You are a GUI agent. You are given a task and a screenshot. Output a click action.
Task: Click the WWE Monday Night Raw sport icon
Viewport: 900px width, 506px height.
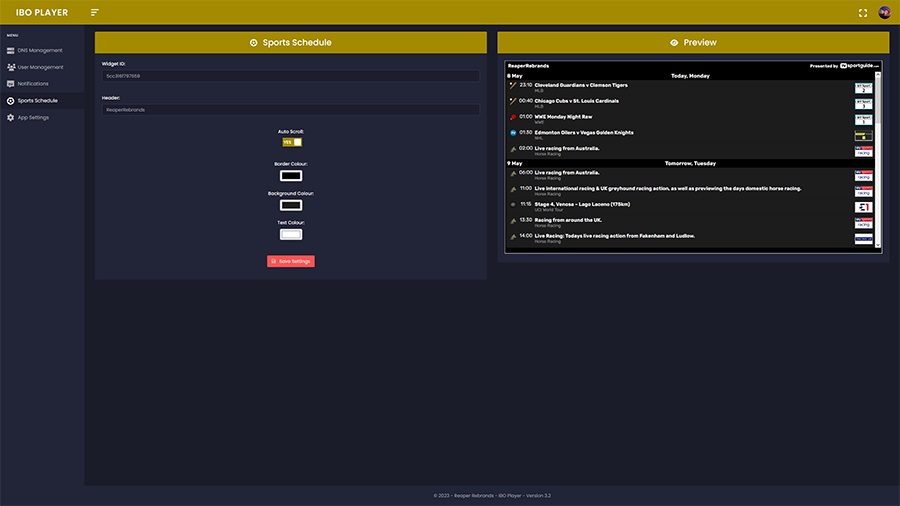tap(513, 117)
